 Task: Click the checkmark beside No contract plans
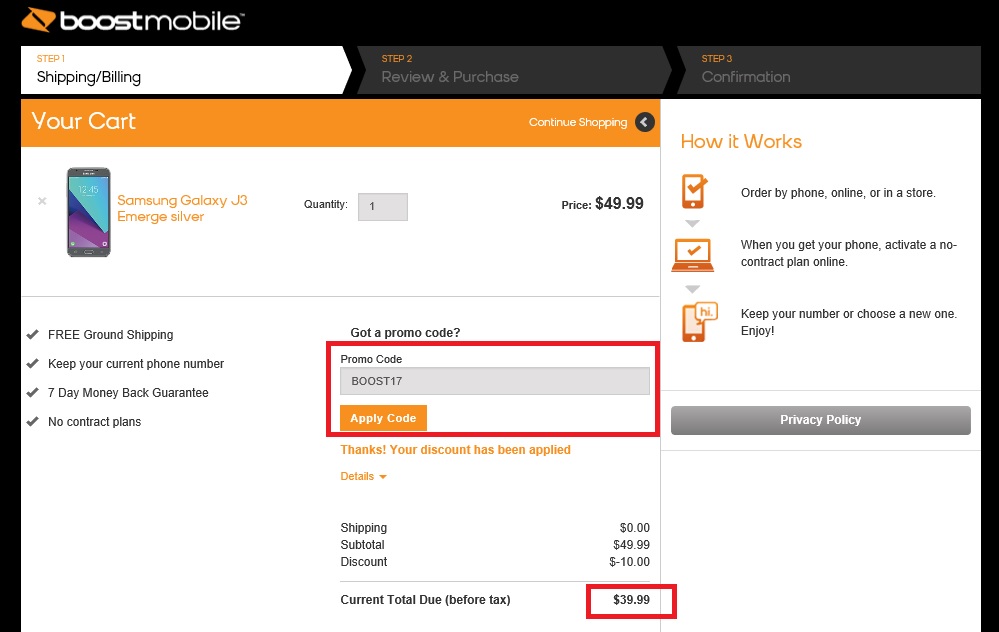(32, 422)
